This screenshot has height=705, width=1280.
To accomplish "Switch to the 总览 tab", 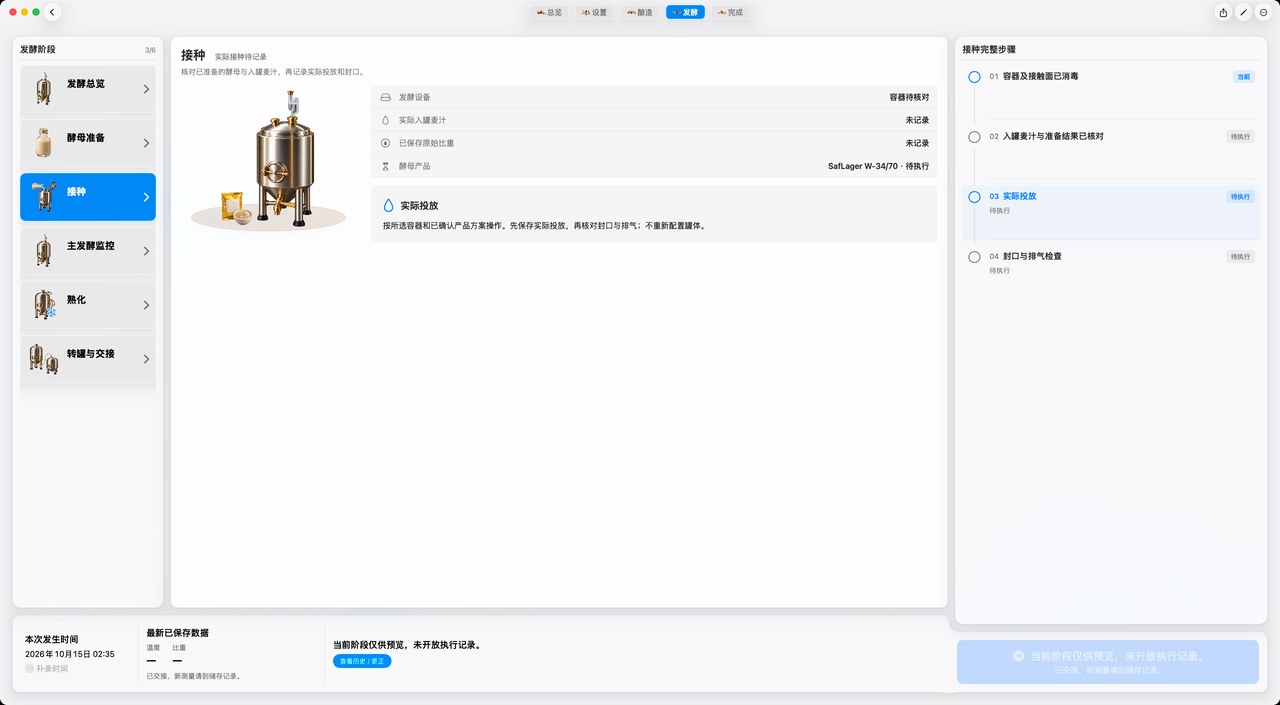I will (549, 12).
